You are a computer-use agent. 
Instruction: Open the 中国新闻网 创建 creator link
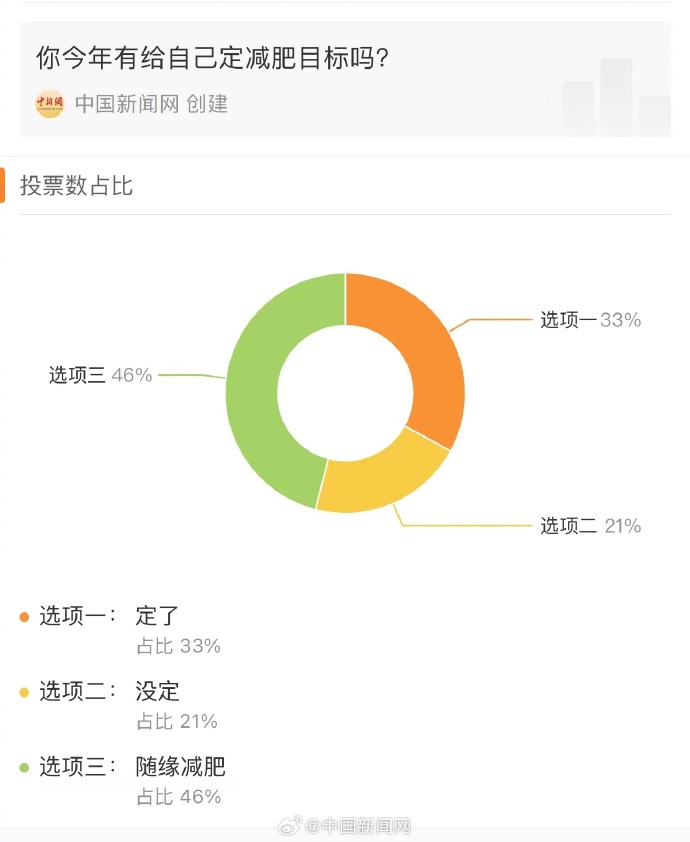click(151, 104)
